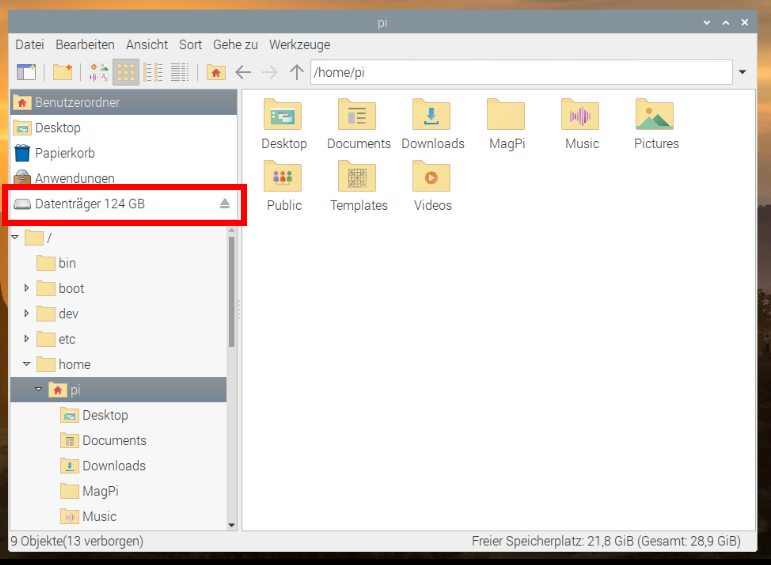Expand the etc folder node
The image size is (771, 565).
pos(27,339)
